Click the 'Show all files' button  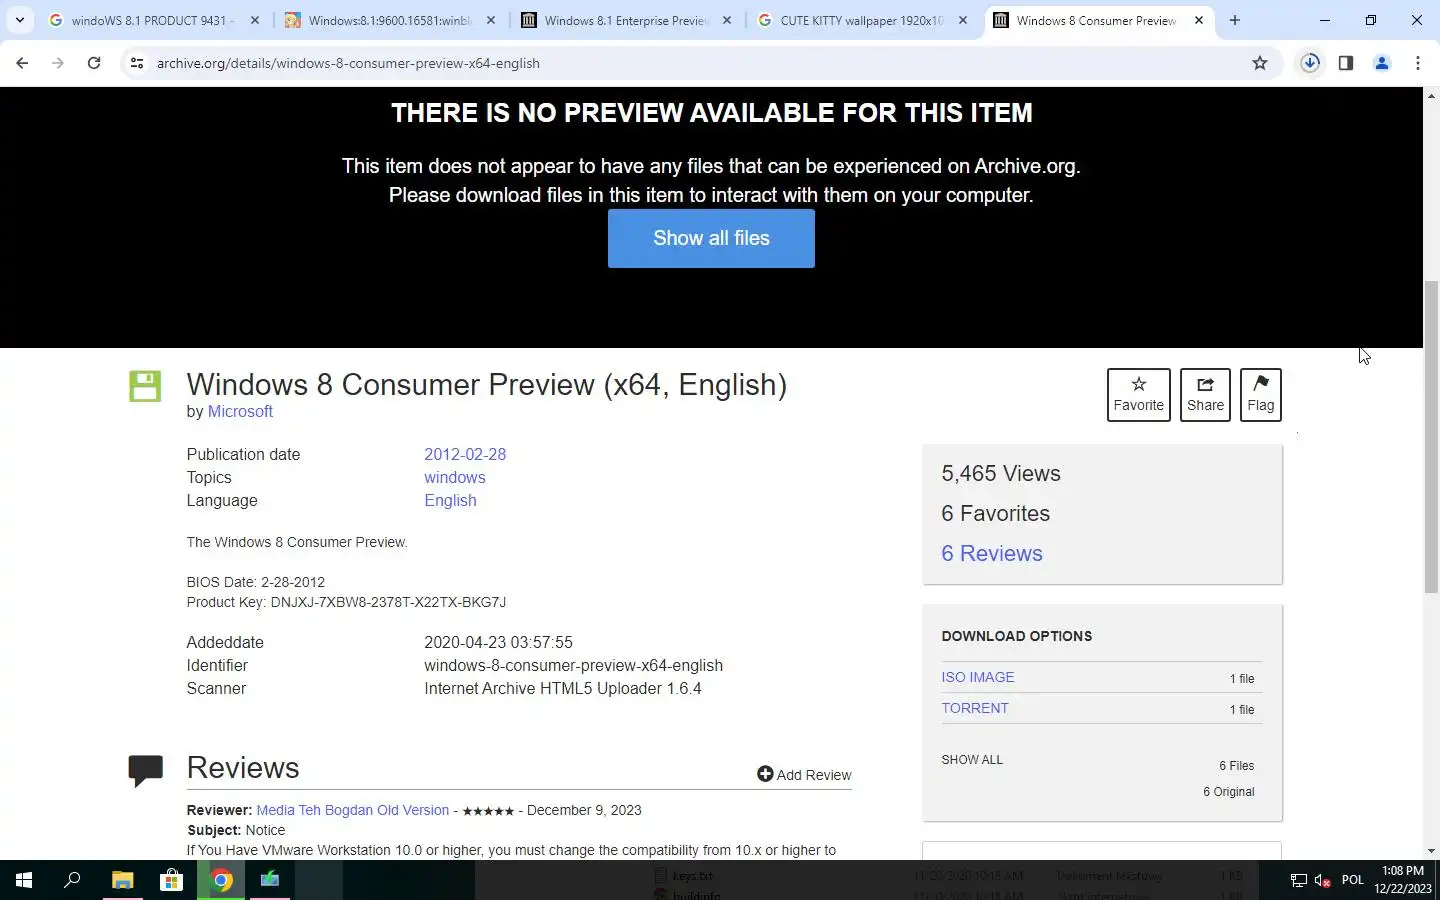(711, 238)
